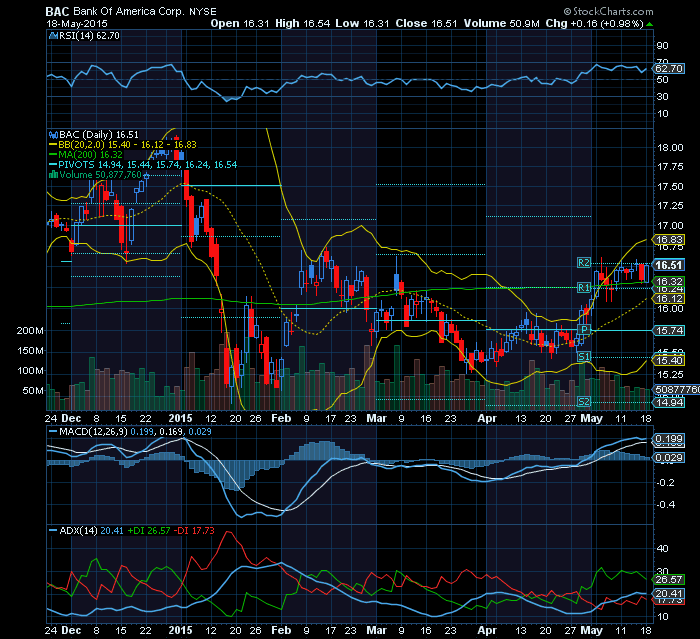Click the Low 16.31 value

coord(362,24)
